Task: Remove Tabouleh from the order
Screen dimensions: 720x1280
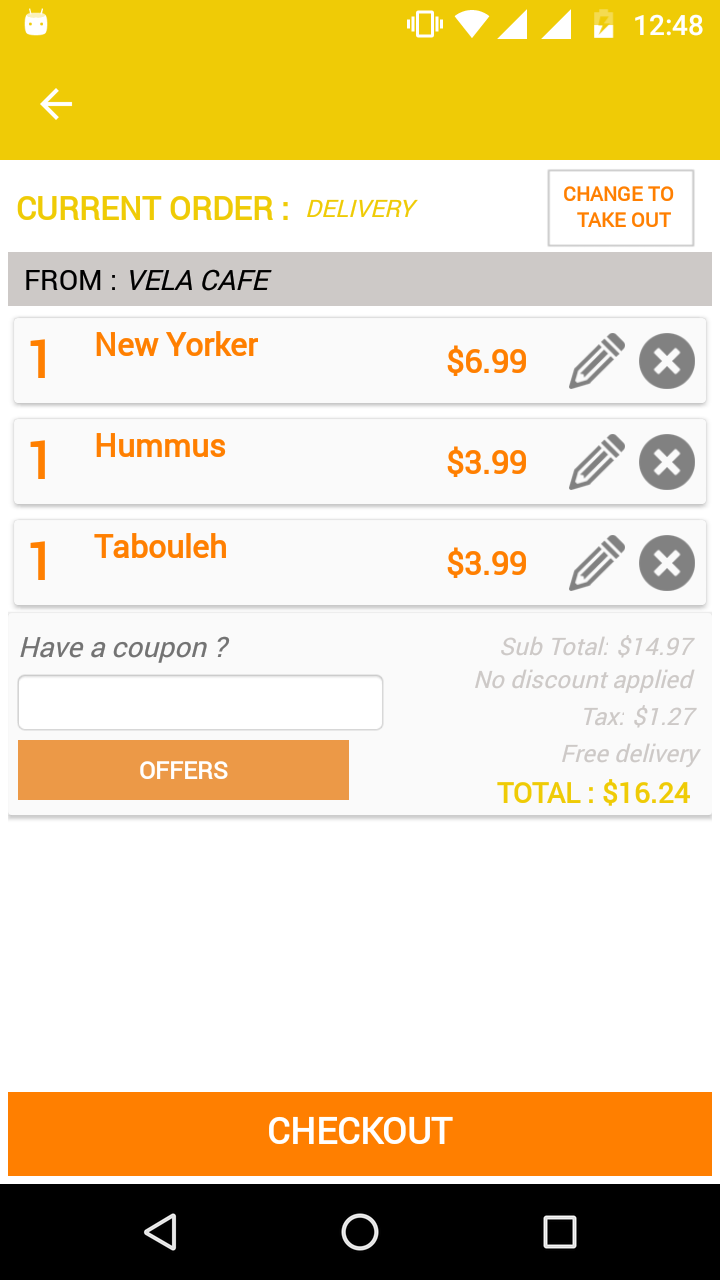Action: click(667, 563)
